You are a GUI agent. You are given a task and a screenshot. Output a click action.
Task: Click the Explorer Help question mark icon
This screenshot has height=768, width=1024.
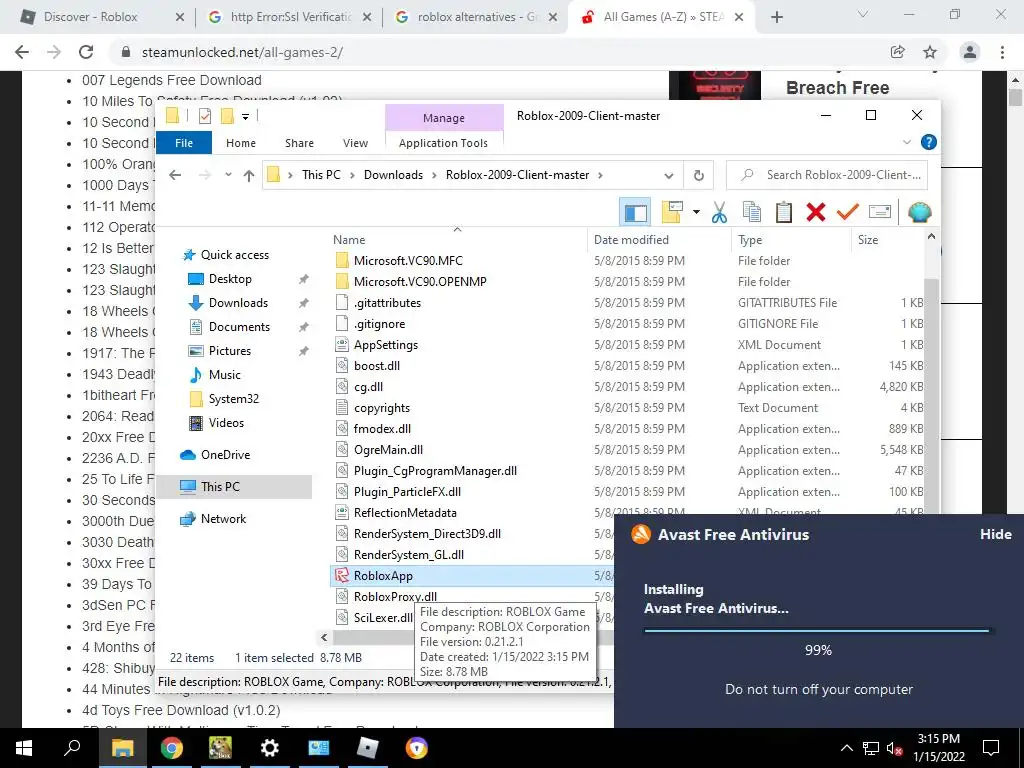[x=928, y=142]
